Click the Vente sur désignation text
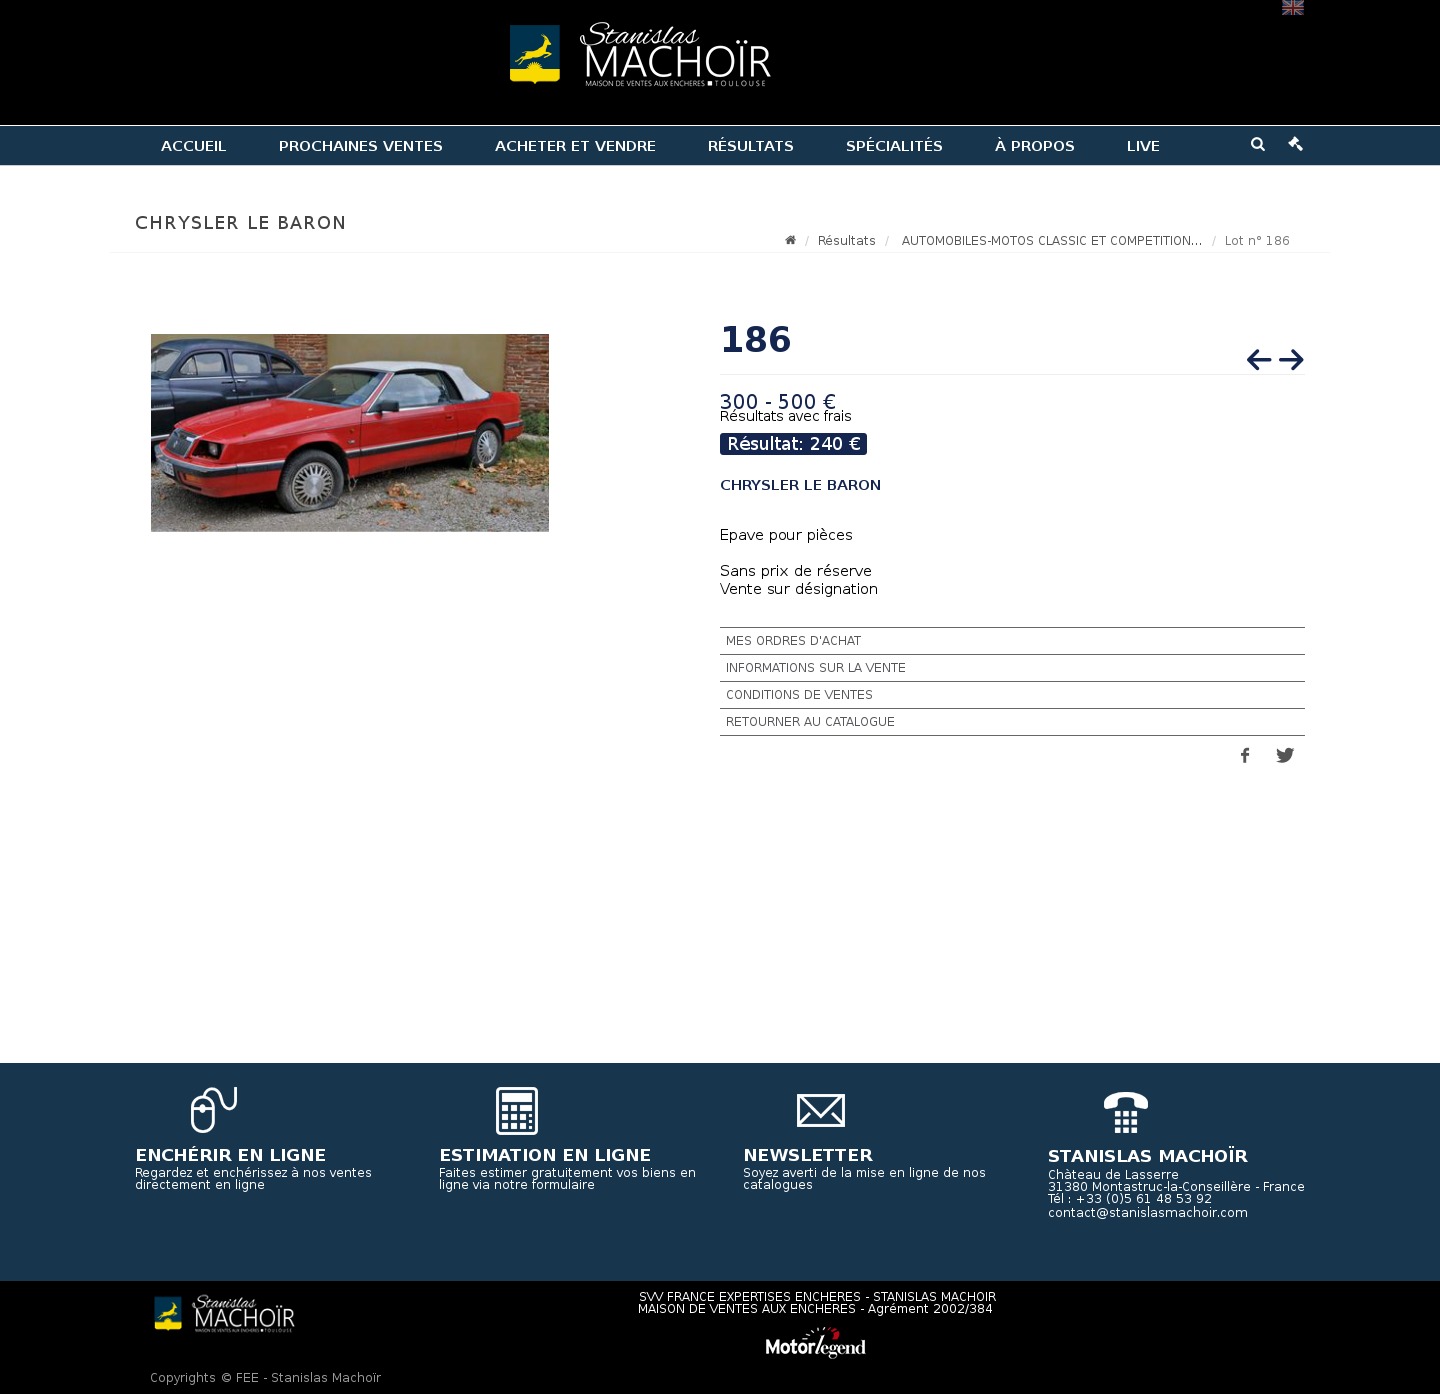1440x1394 pixels. 799,589
